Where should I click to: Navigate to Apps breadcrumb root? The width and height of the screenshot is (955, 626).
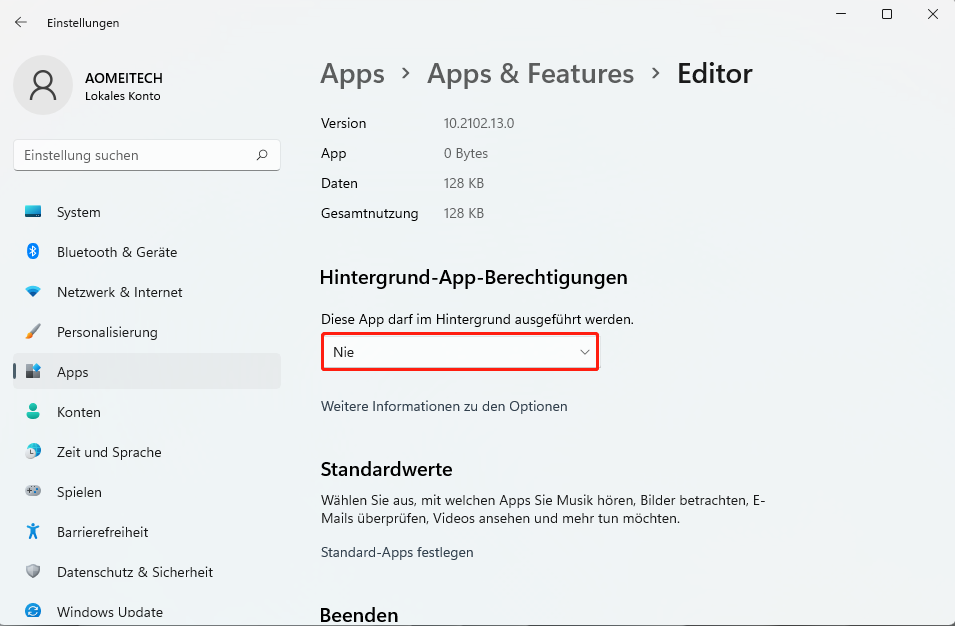[x=352, y=74]
